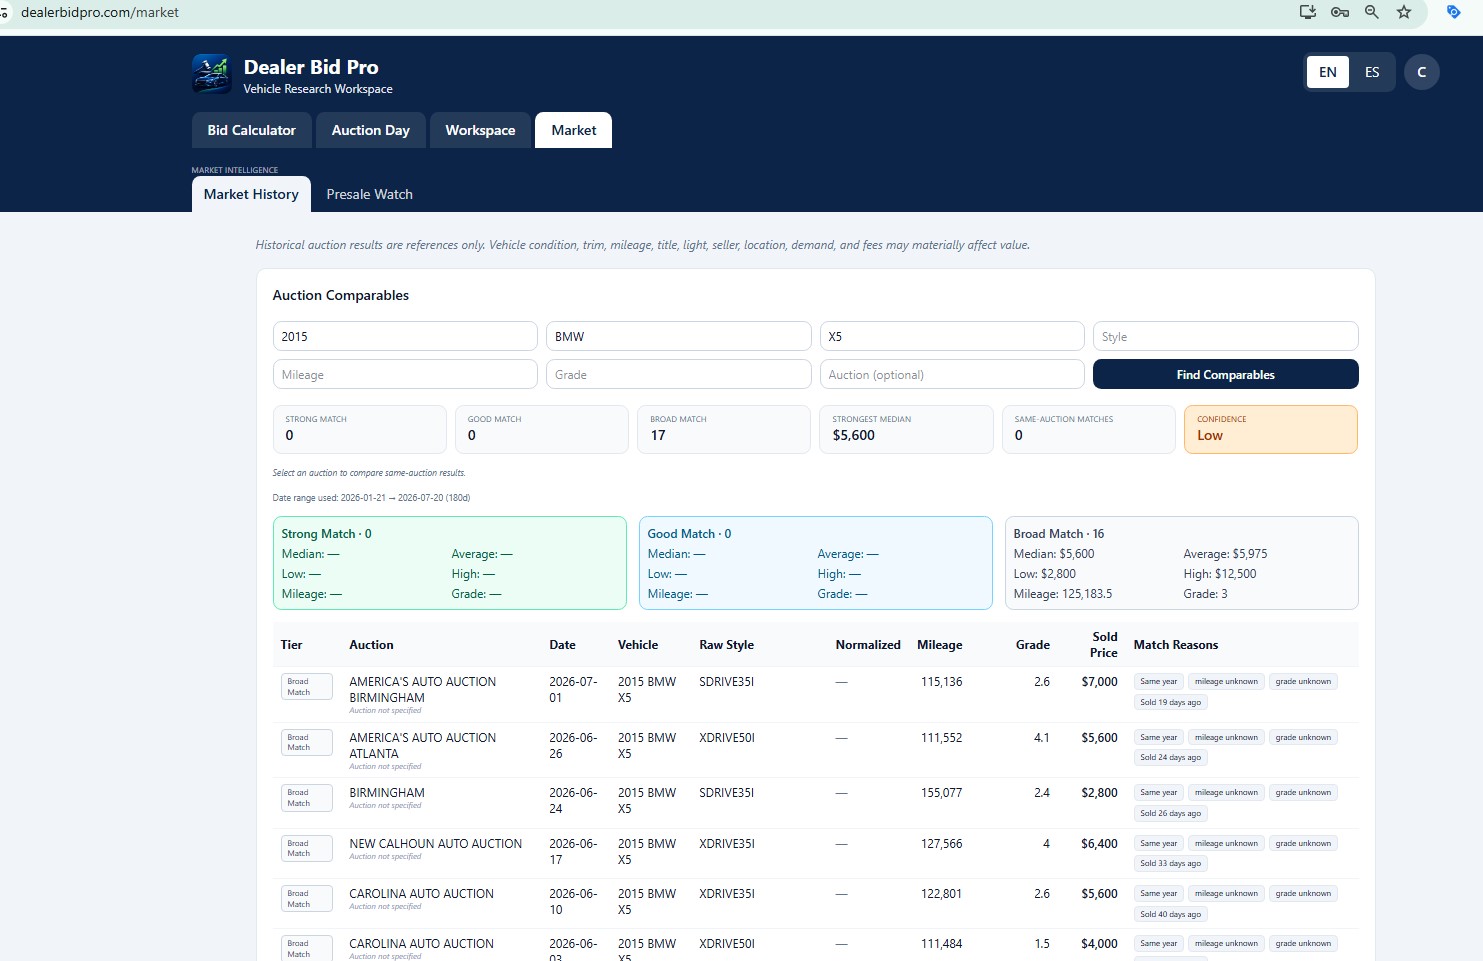Screen dimensions: 1483x961
Task: Click the Find Comparables button
Action: pos(1225,374)
